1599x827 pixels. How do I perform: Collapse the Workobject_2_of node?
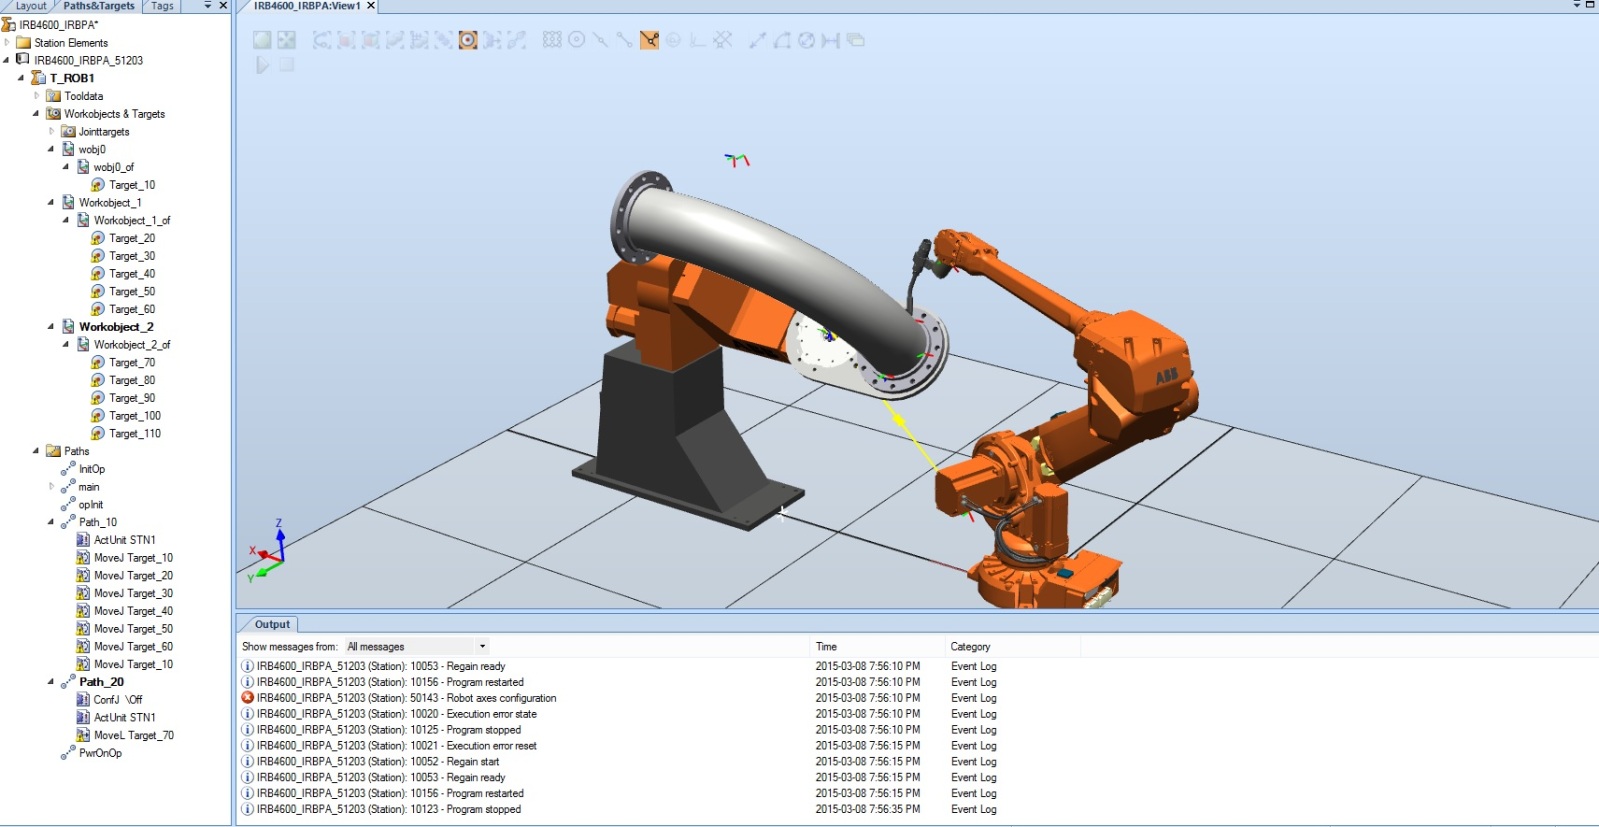coord(66,344)
